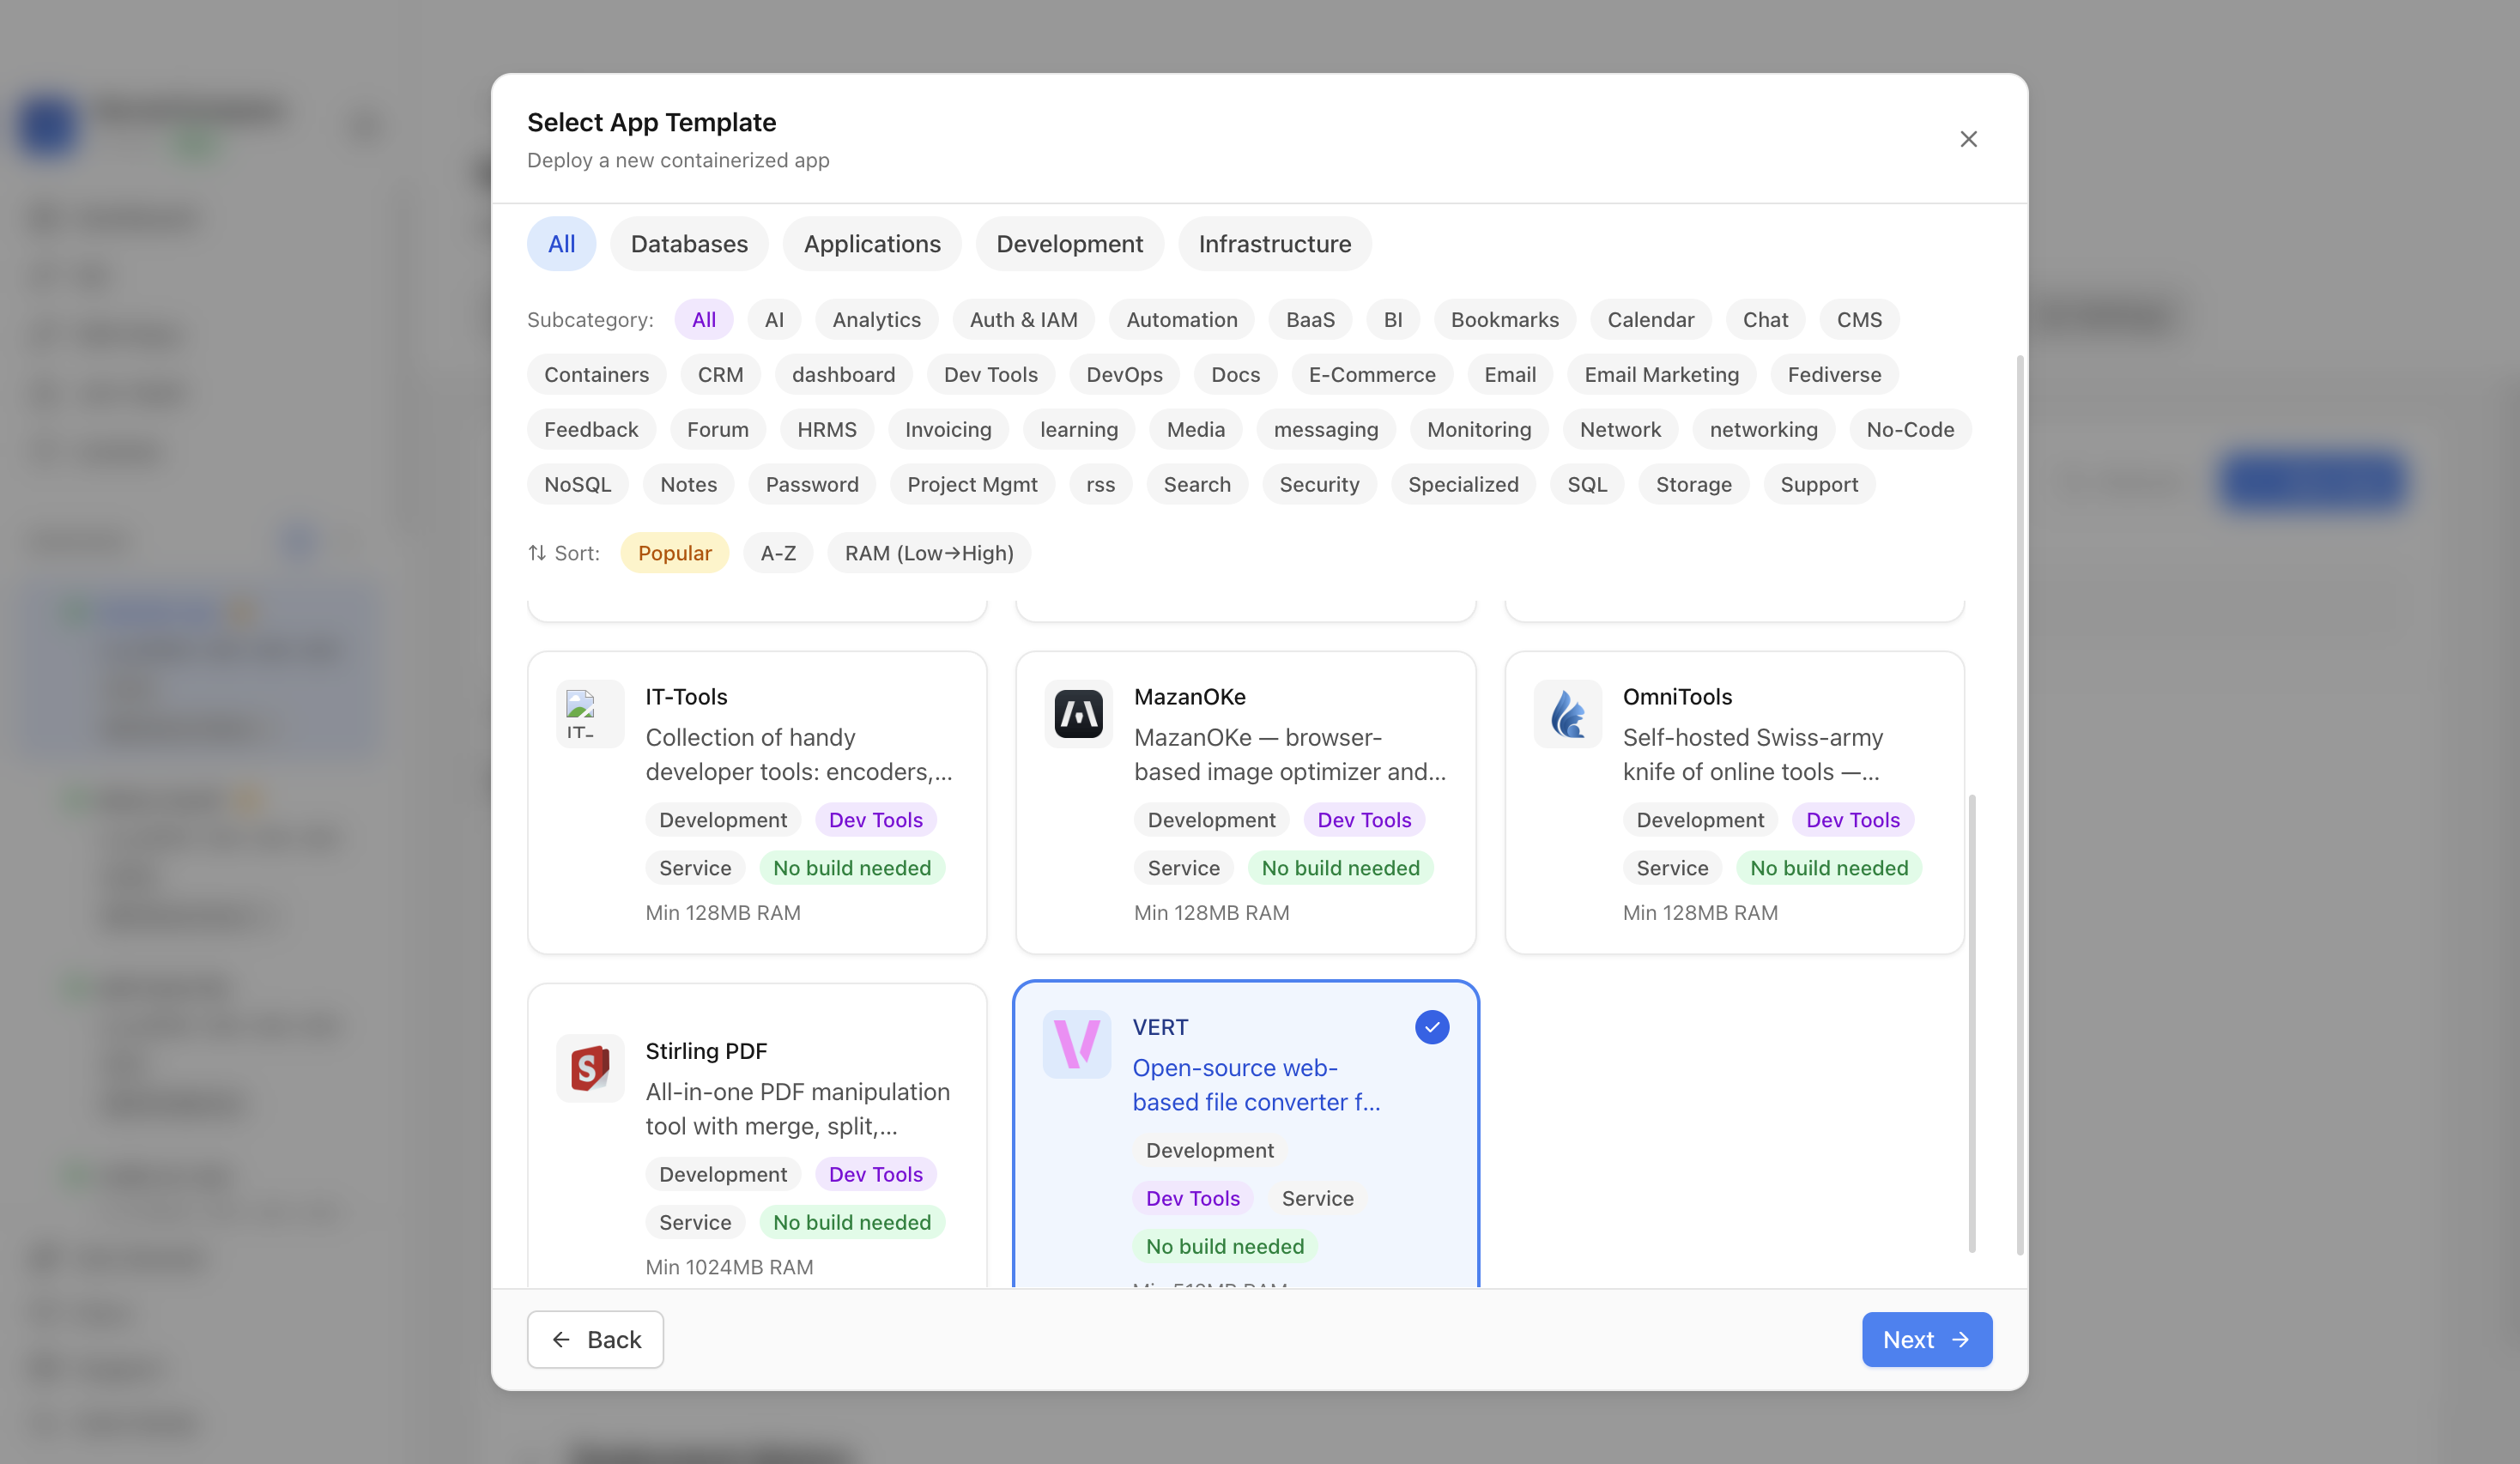The width and height of the screenshot is (2520, 1464).
Task: Select the Stirling PDF template card
Action: [757, 1136]
